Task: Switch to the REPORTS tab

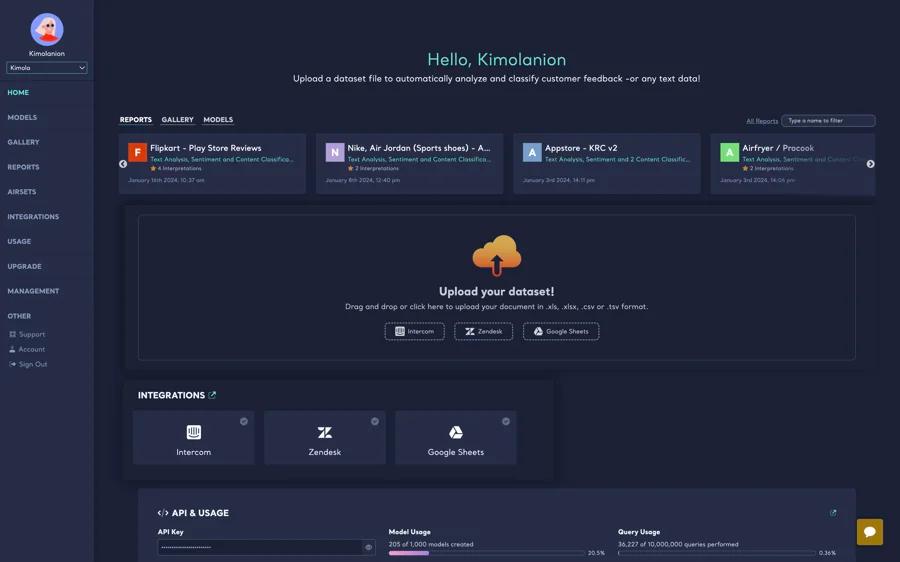Action: tap(136, 119)
